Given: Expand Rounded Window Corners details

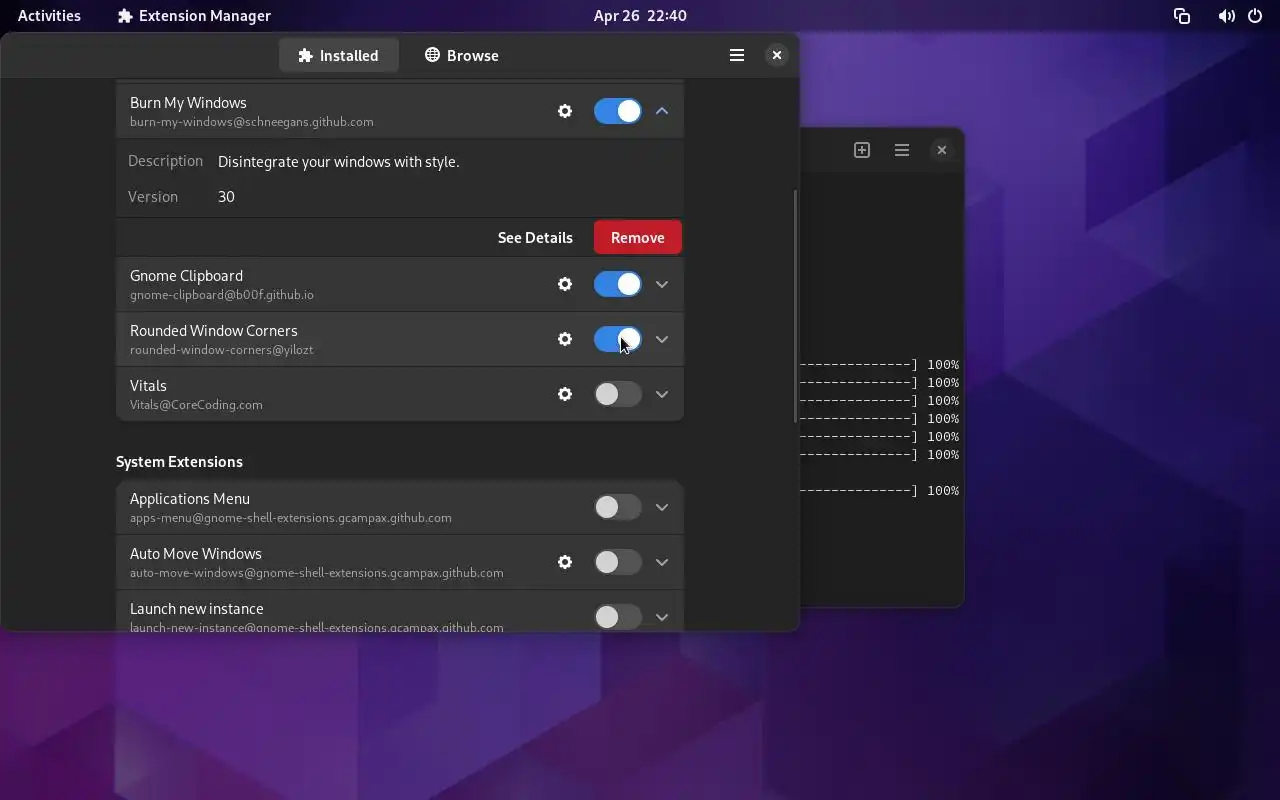Looking at the screenshot, I should (662, 339).
